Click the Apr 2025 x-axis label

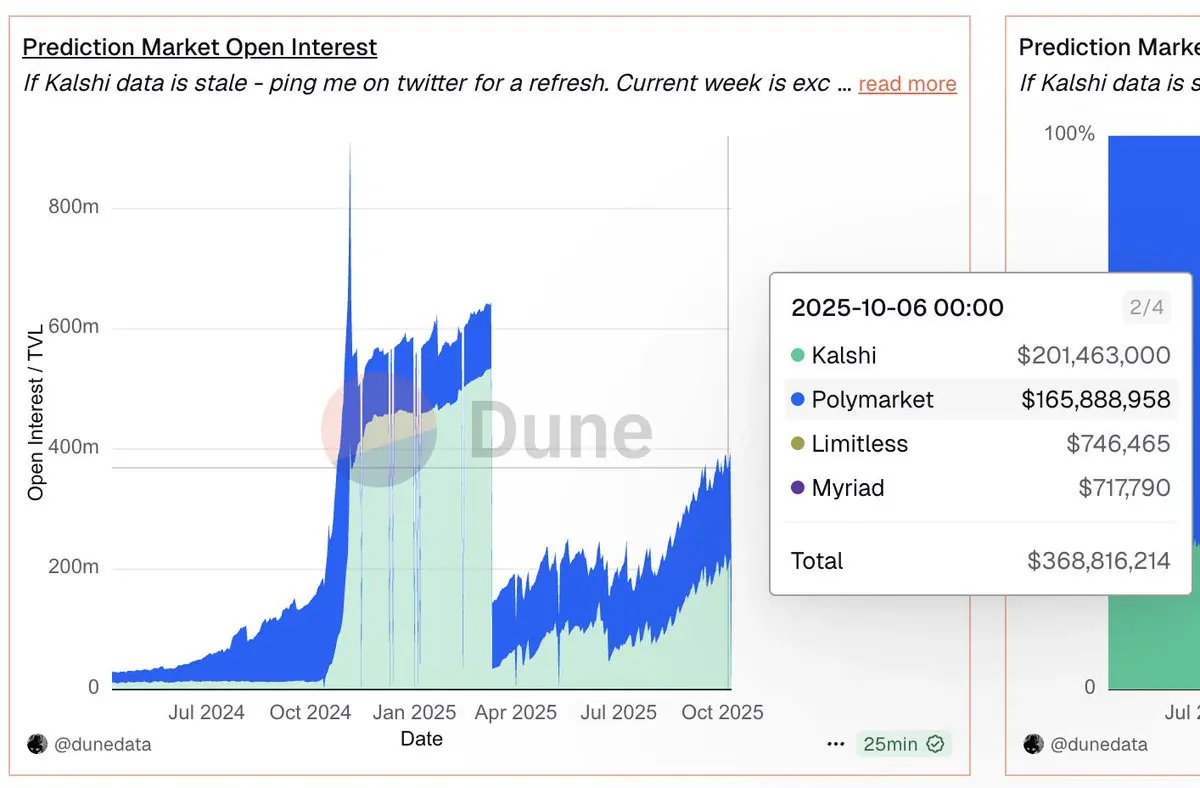pyautogui.click(x=516, y=712)
